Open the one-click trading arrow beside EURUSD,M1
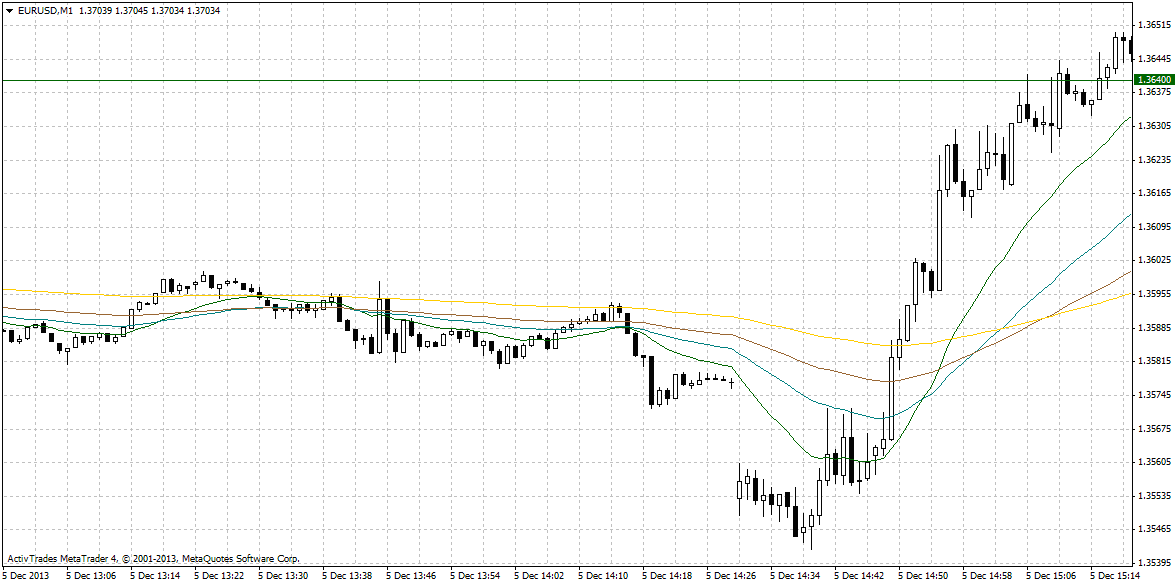 pos(9,10)
